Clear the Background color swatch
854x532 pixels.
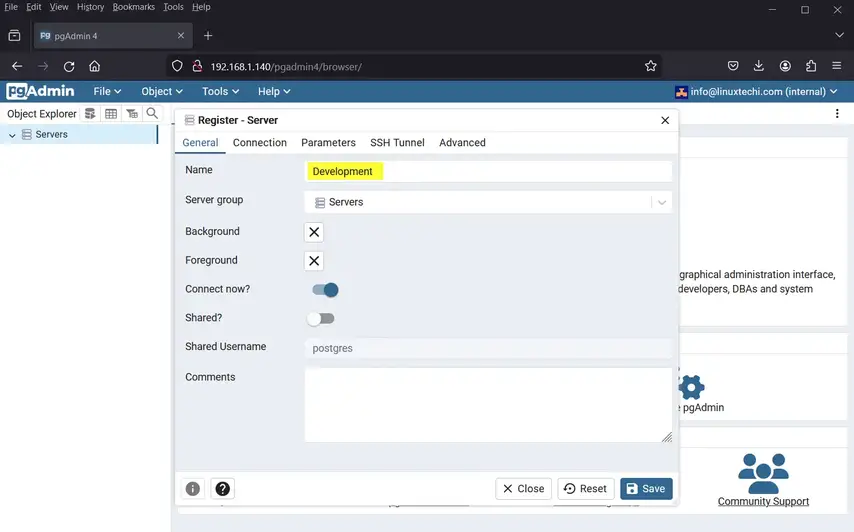(x=314, y=232)
